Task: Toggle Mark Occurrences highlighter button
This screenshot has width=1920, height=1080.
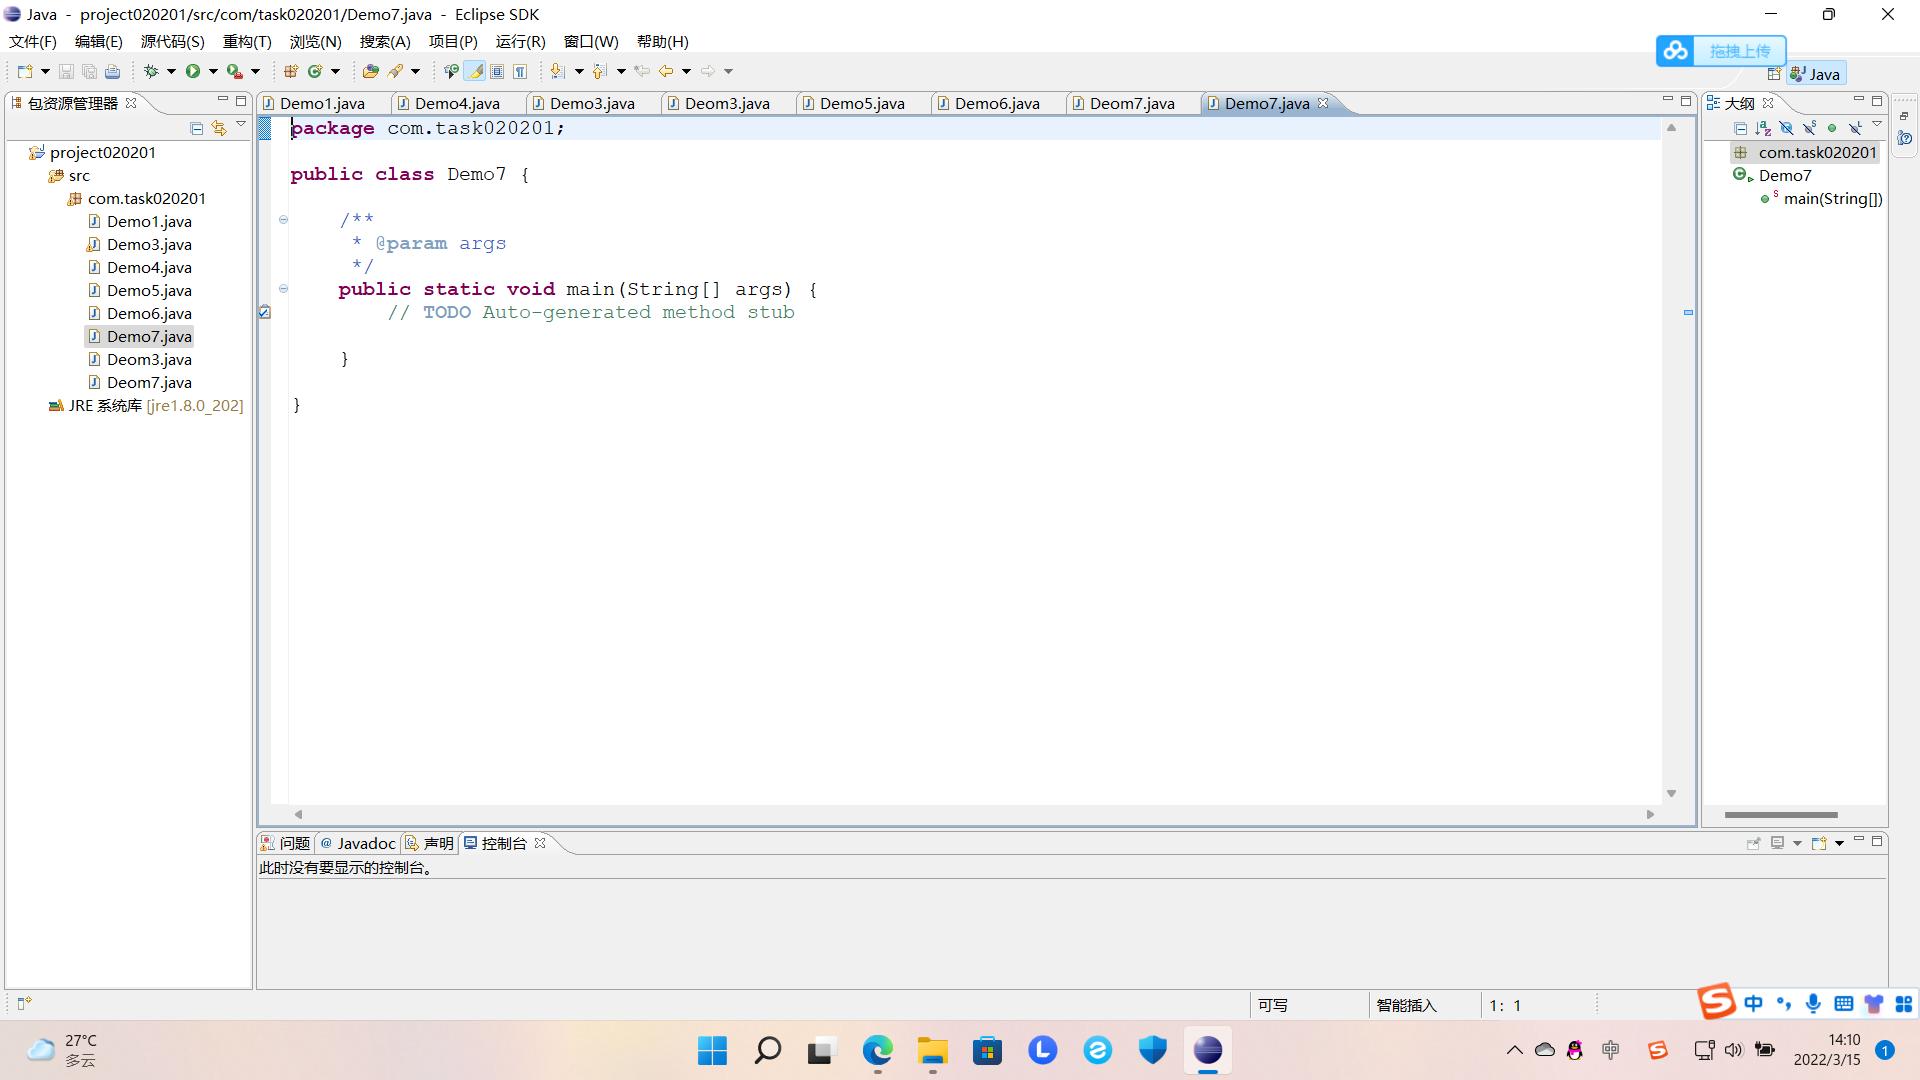Action: [x=475, y=71]
